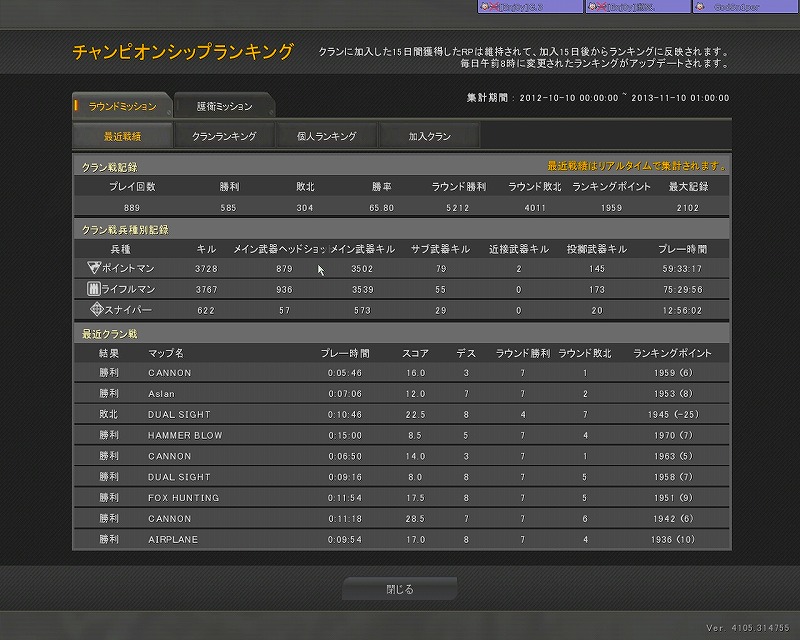Click the GodSniper window icon at top
This screenshot has width=800, height=640.
pos(702,6)
